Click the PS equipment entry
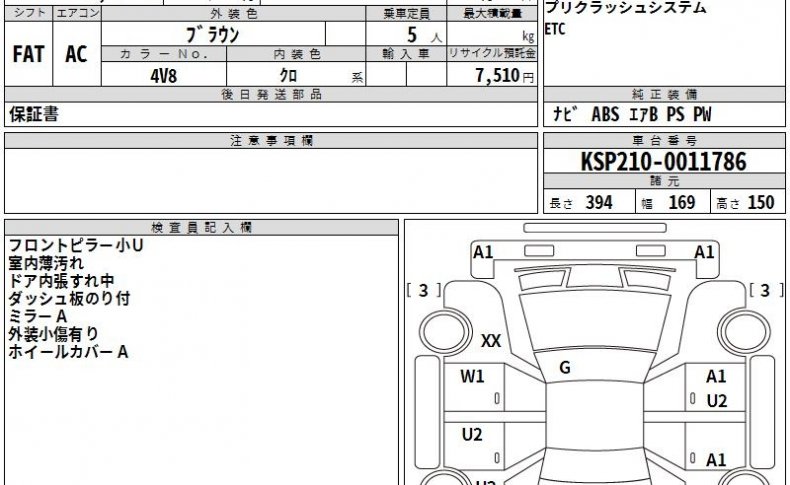Screen dimensions: 790x485 click(676, 114)
